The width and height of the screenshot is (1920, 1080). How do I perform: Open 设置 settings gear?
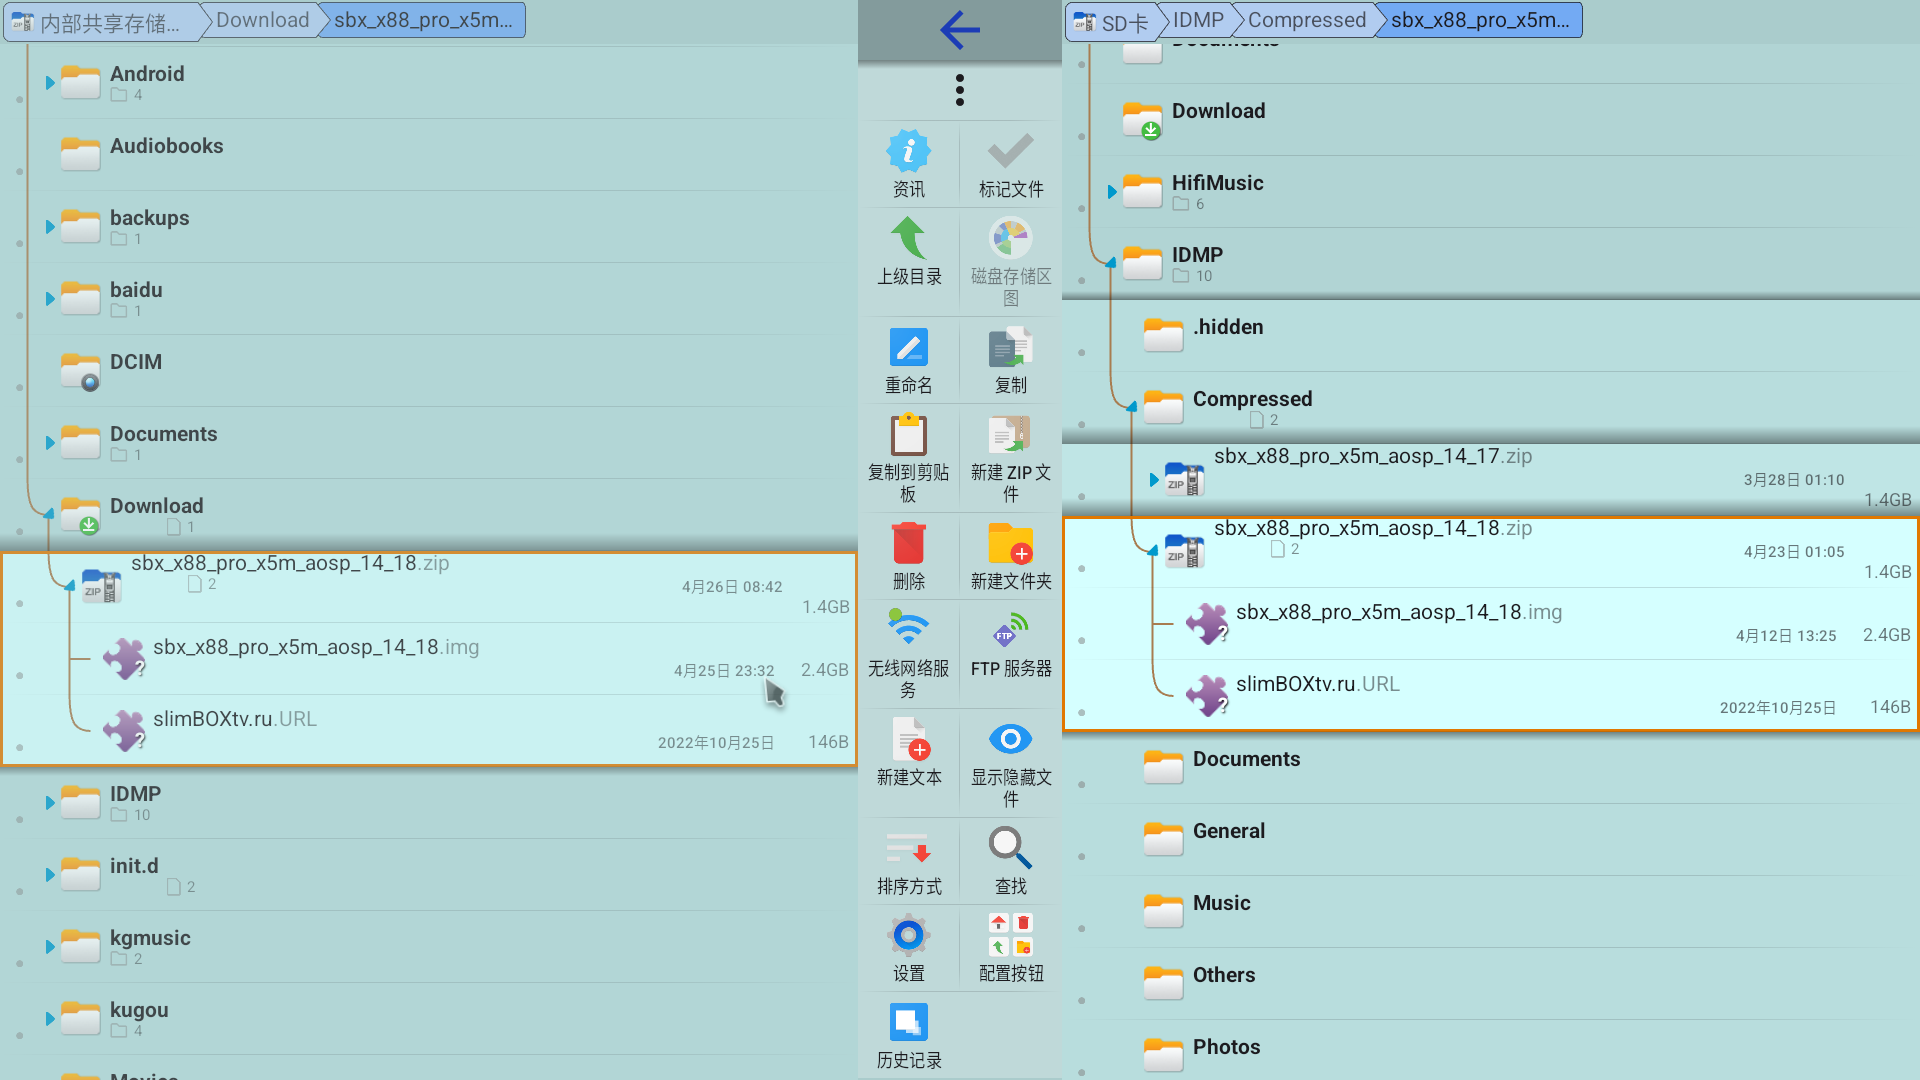[909, 936]
